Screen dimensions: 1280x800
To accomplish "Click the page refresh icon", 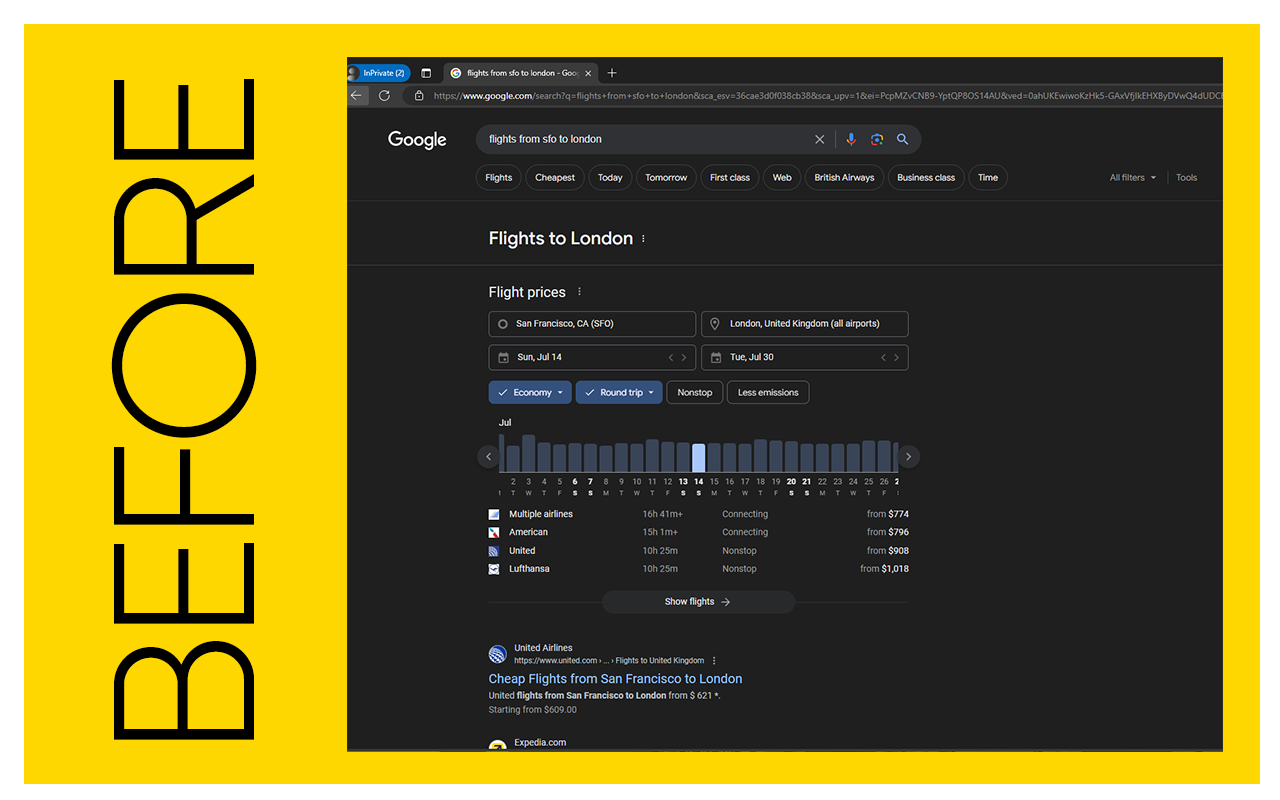I will pos(384,95).
